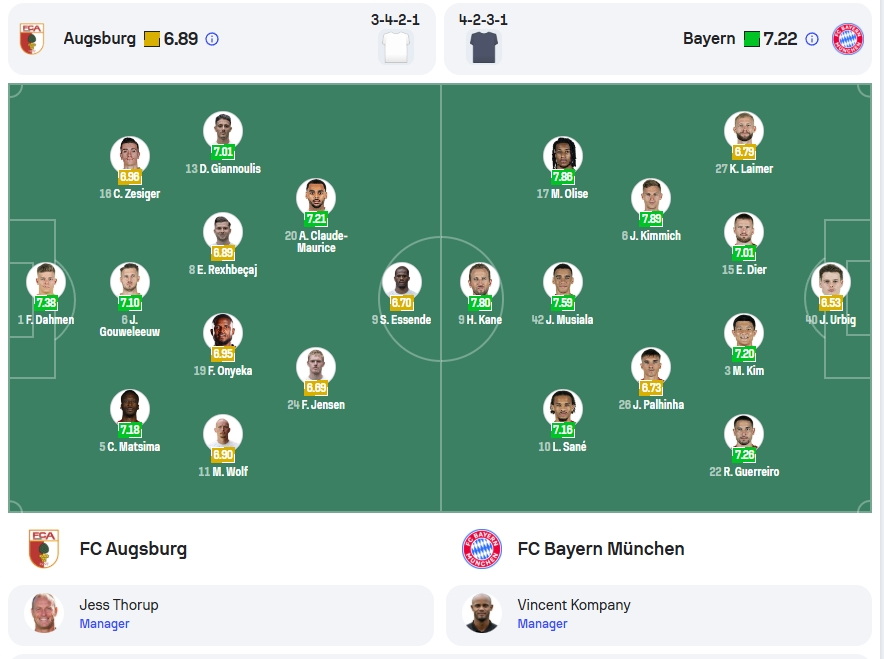Click the Bayern rating info icon
884x659 pixels.
pyautogui.click(x=812, y=39)
